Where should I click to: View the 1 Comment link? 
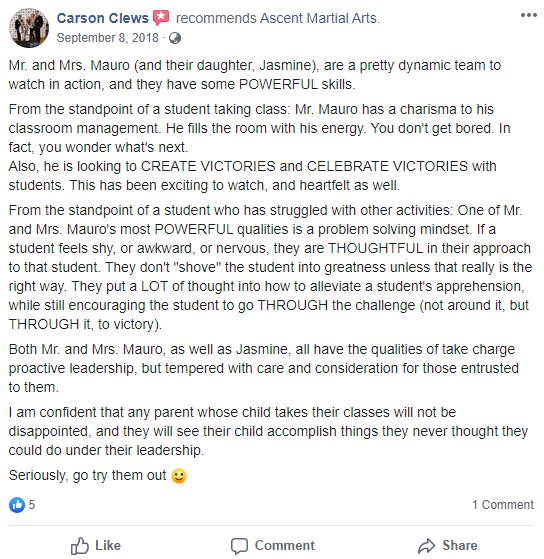click(x=503, y=505)
